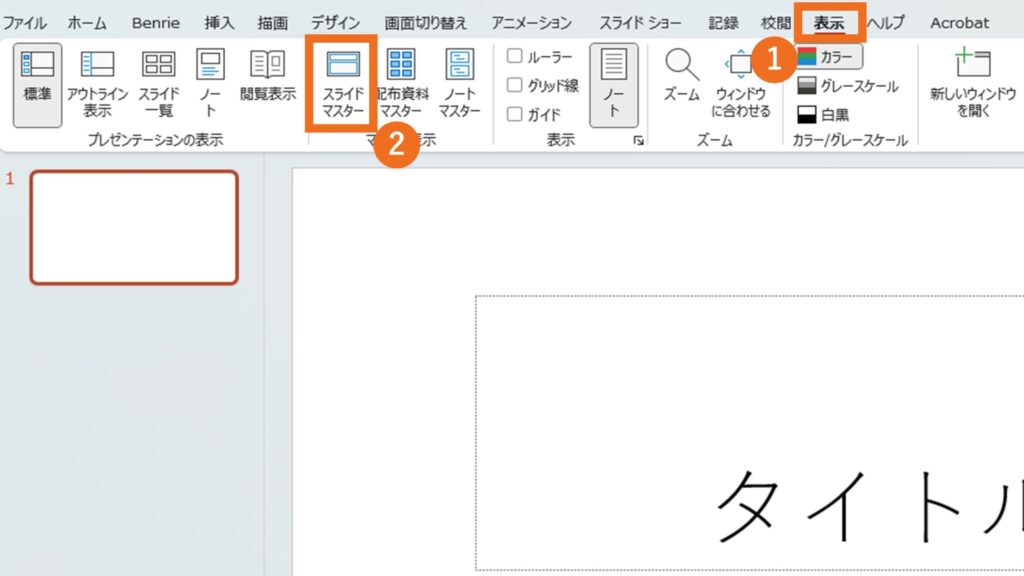Open the アニメーション animations tab

(532, 23)
